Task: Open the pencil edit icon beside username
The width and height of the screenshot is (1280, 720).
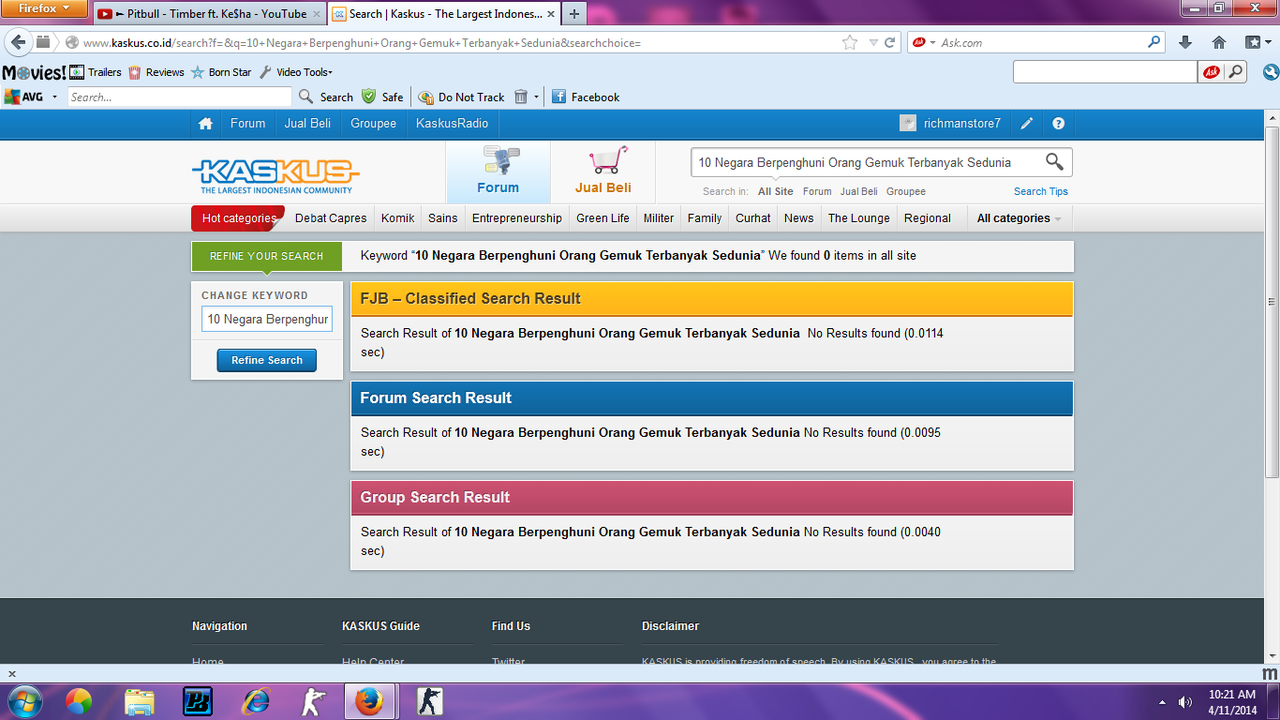Action: [1027, 123]
